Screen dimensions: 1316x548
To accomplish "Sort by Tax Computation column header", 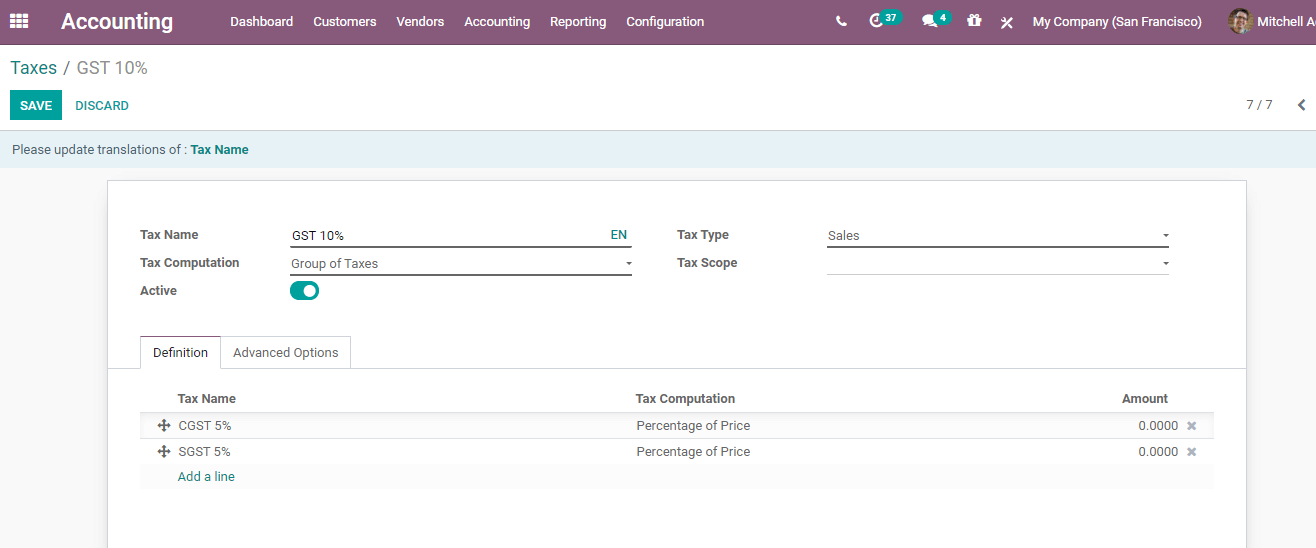I will coord(685,398).
